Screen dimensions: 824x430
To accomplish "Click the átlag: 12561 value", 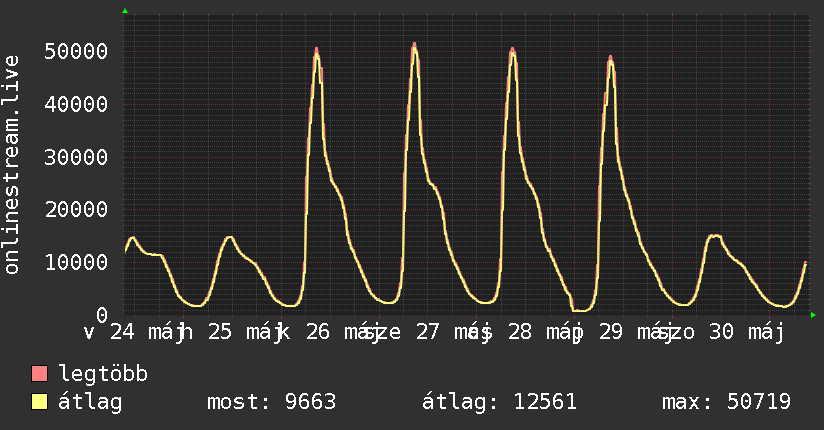I will click(x=499, y=402).
